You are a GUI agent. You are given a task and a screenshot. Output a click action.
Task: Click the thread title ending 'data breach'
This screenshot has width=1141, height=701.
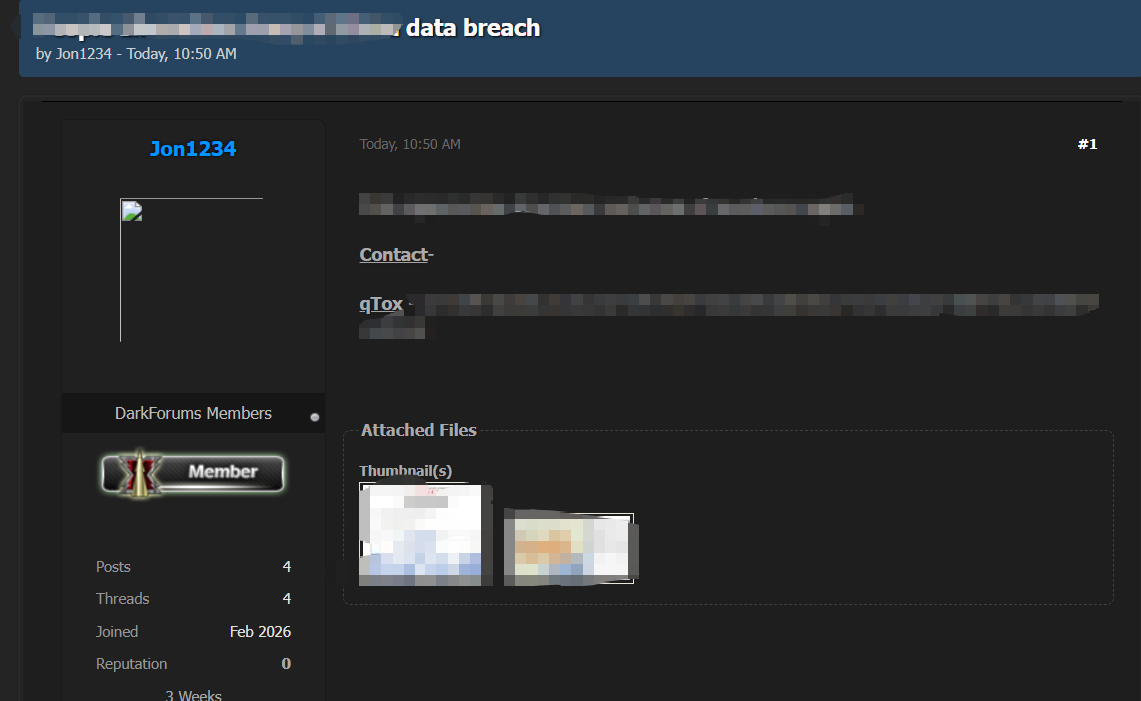pos(472,27)
